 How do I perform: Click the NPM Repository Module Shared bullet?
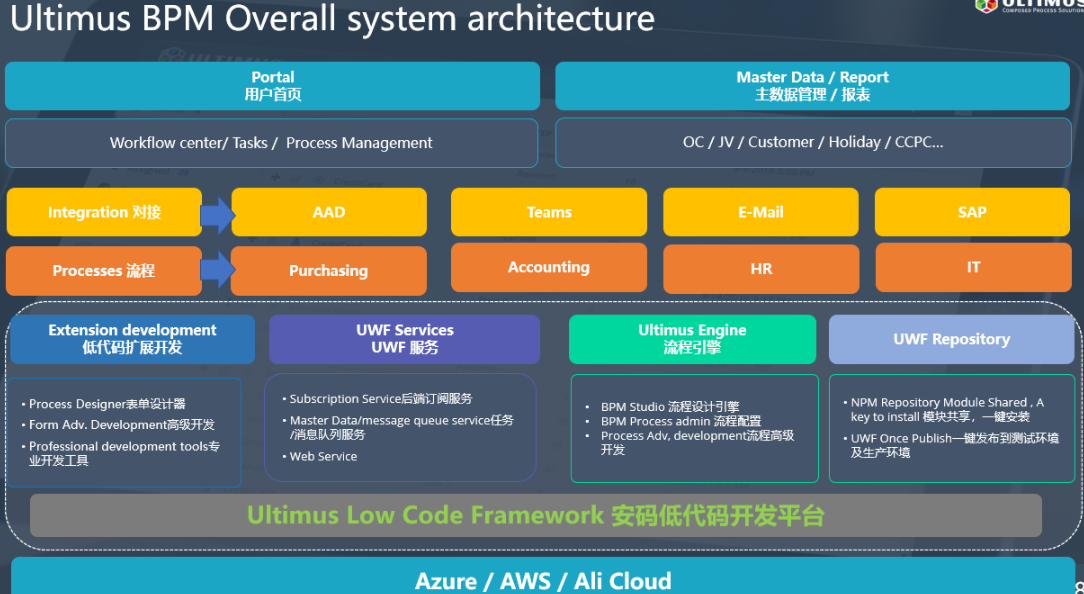point(944,409)
